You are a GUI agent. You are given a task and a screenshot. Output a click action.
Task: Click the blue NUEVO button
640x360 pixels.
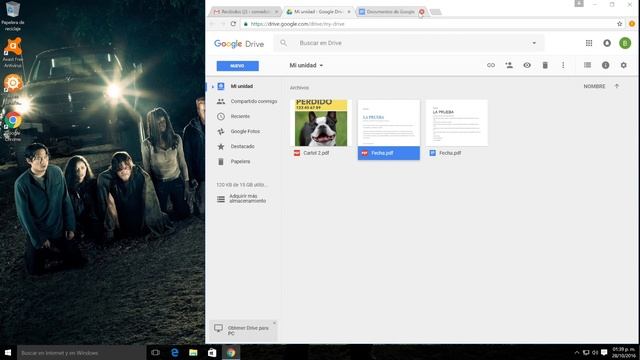pos(238,66)
